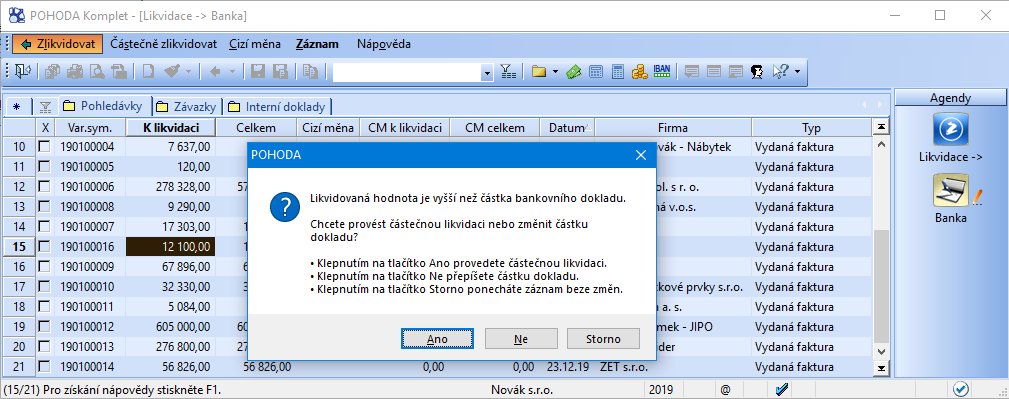Tick the checkbox for row 190100006

[x=44, y=187]
